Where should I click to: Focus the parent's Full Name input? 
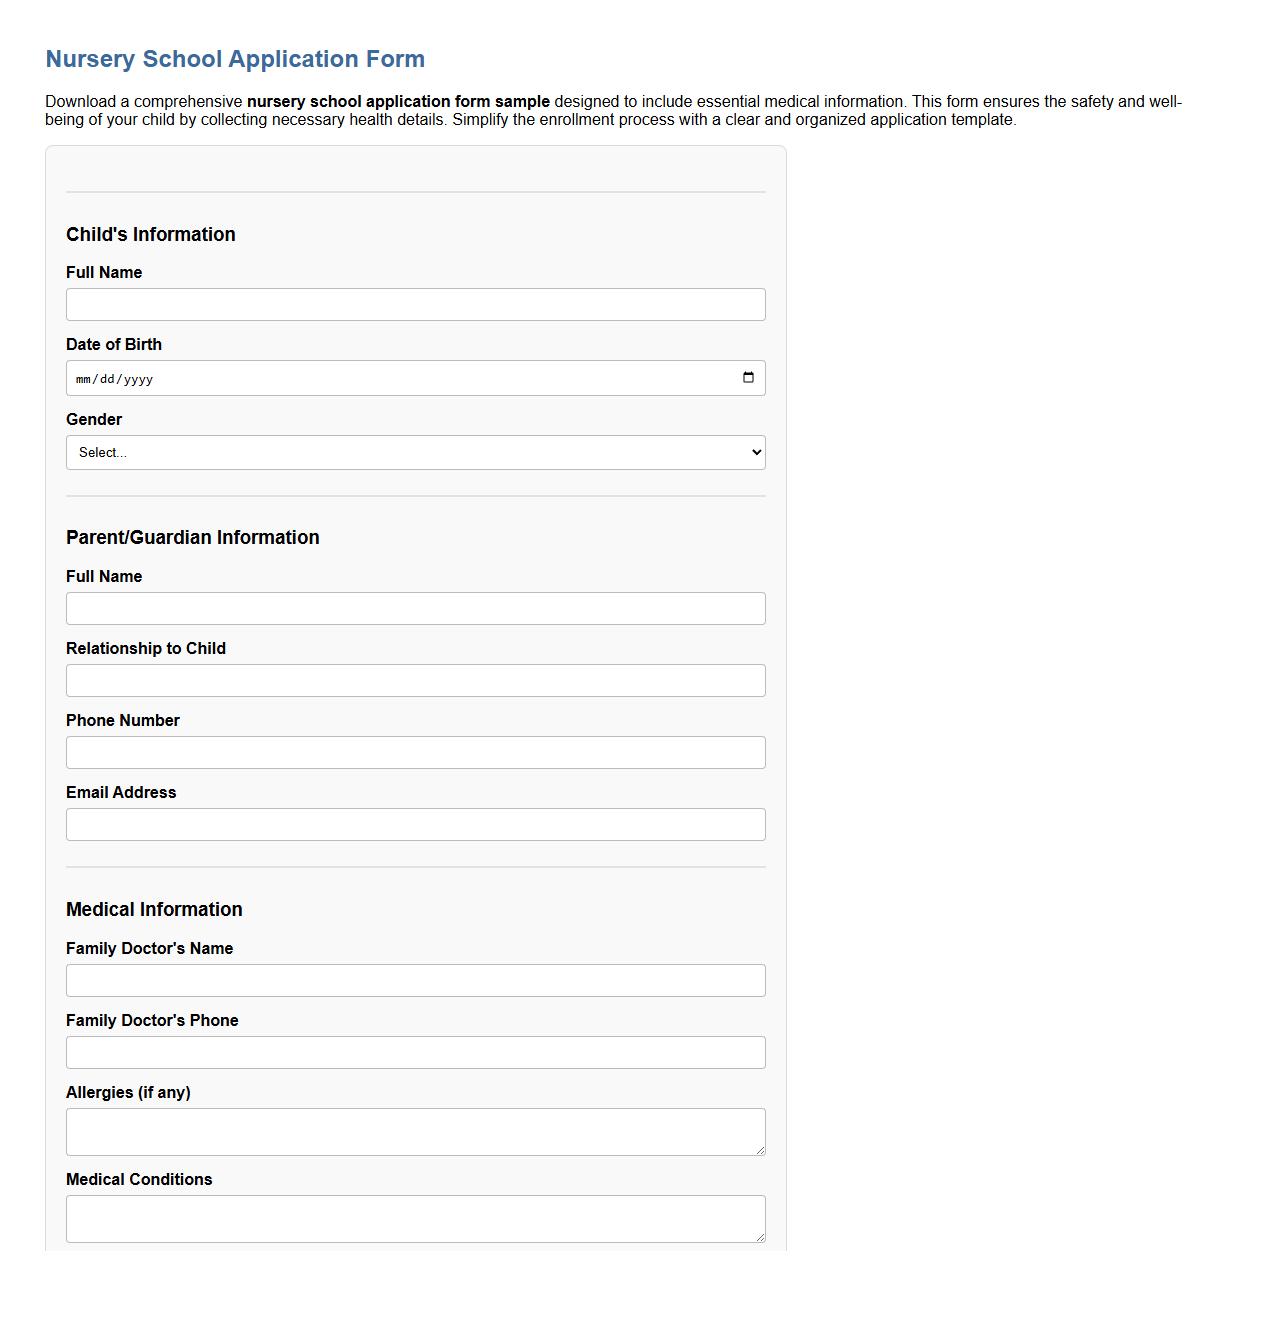pos(415,608)
